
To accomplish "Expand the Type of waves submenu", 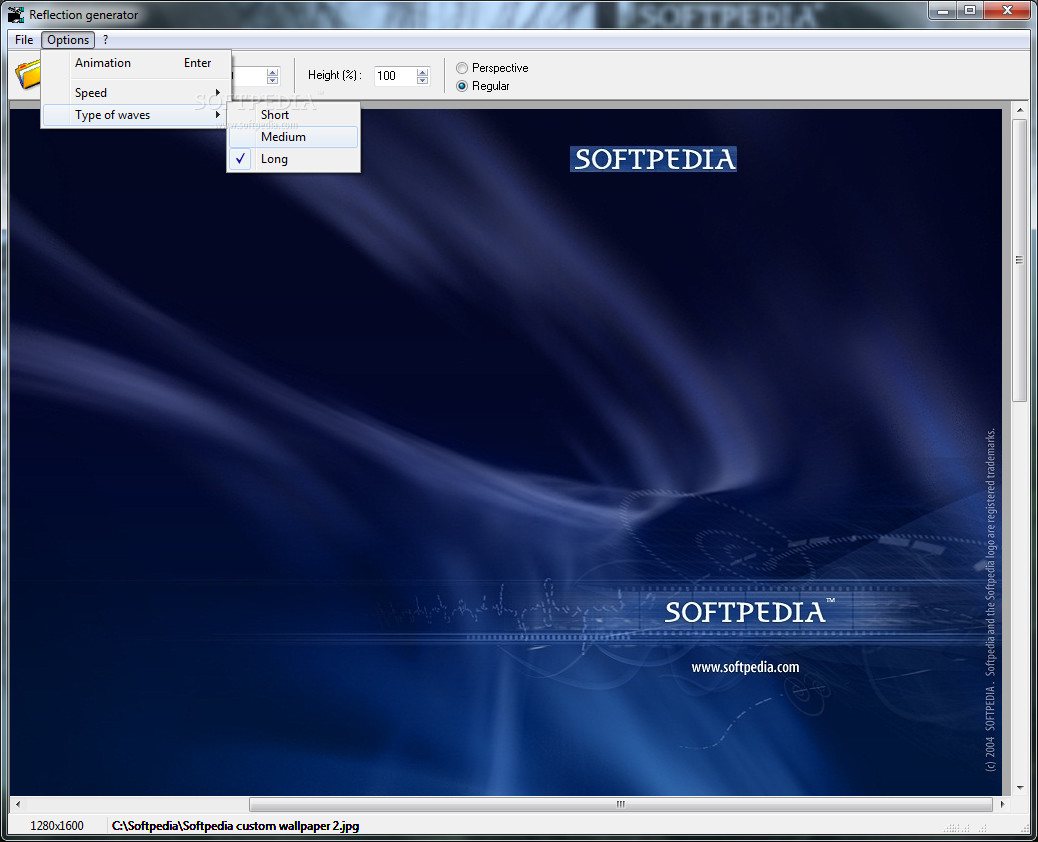I will [136, 115].
